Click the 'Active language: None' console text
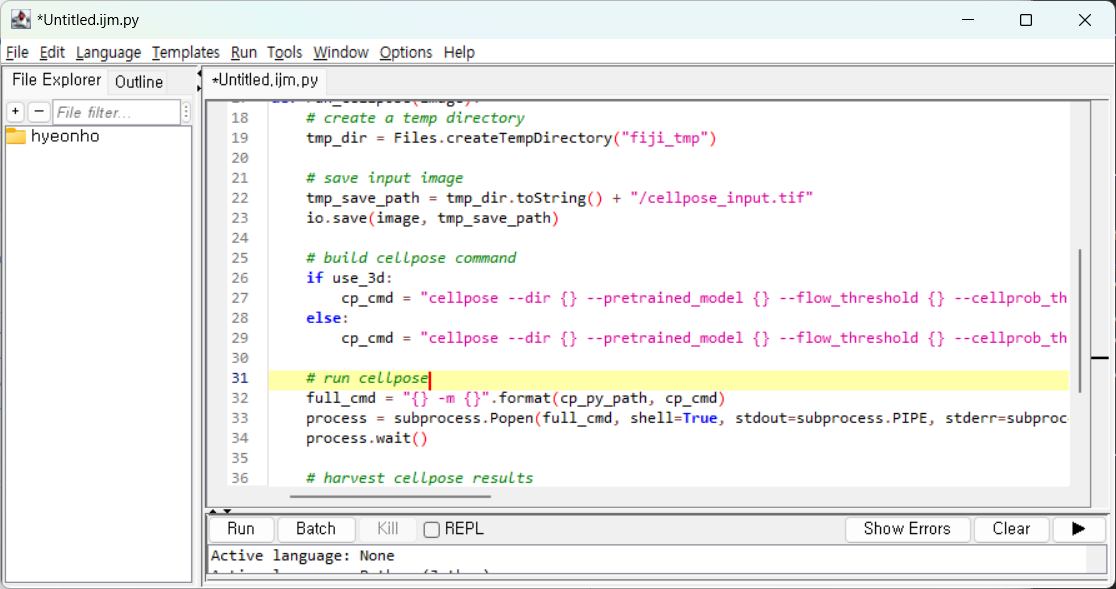 [x=302, y=556]
